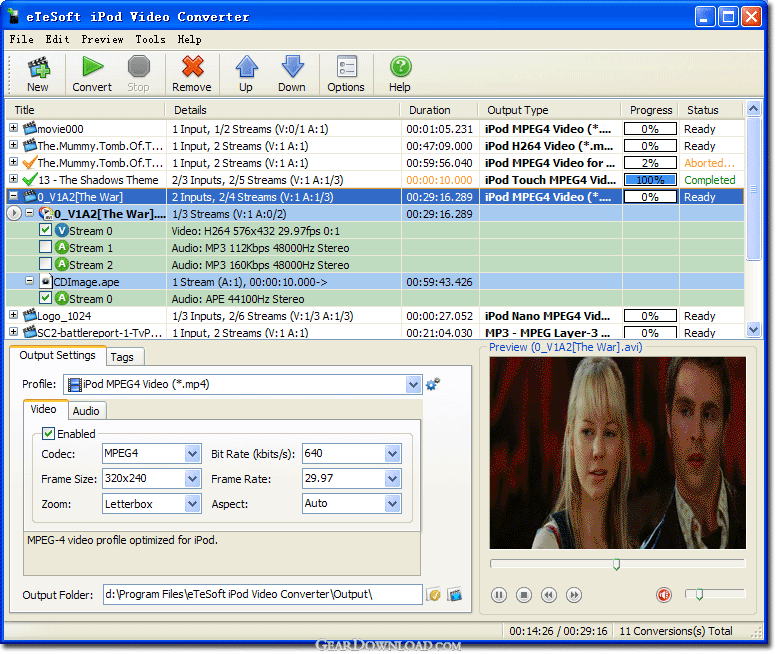This screenshot has width=778, height=654.
Task: Check the Stream 2 audio checkbox
Action: [46, 265]
